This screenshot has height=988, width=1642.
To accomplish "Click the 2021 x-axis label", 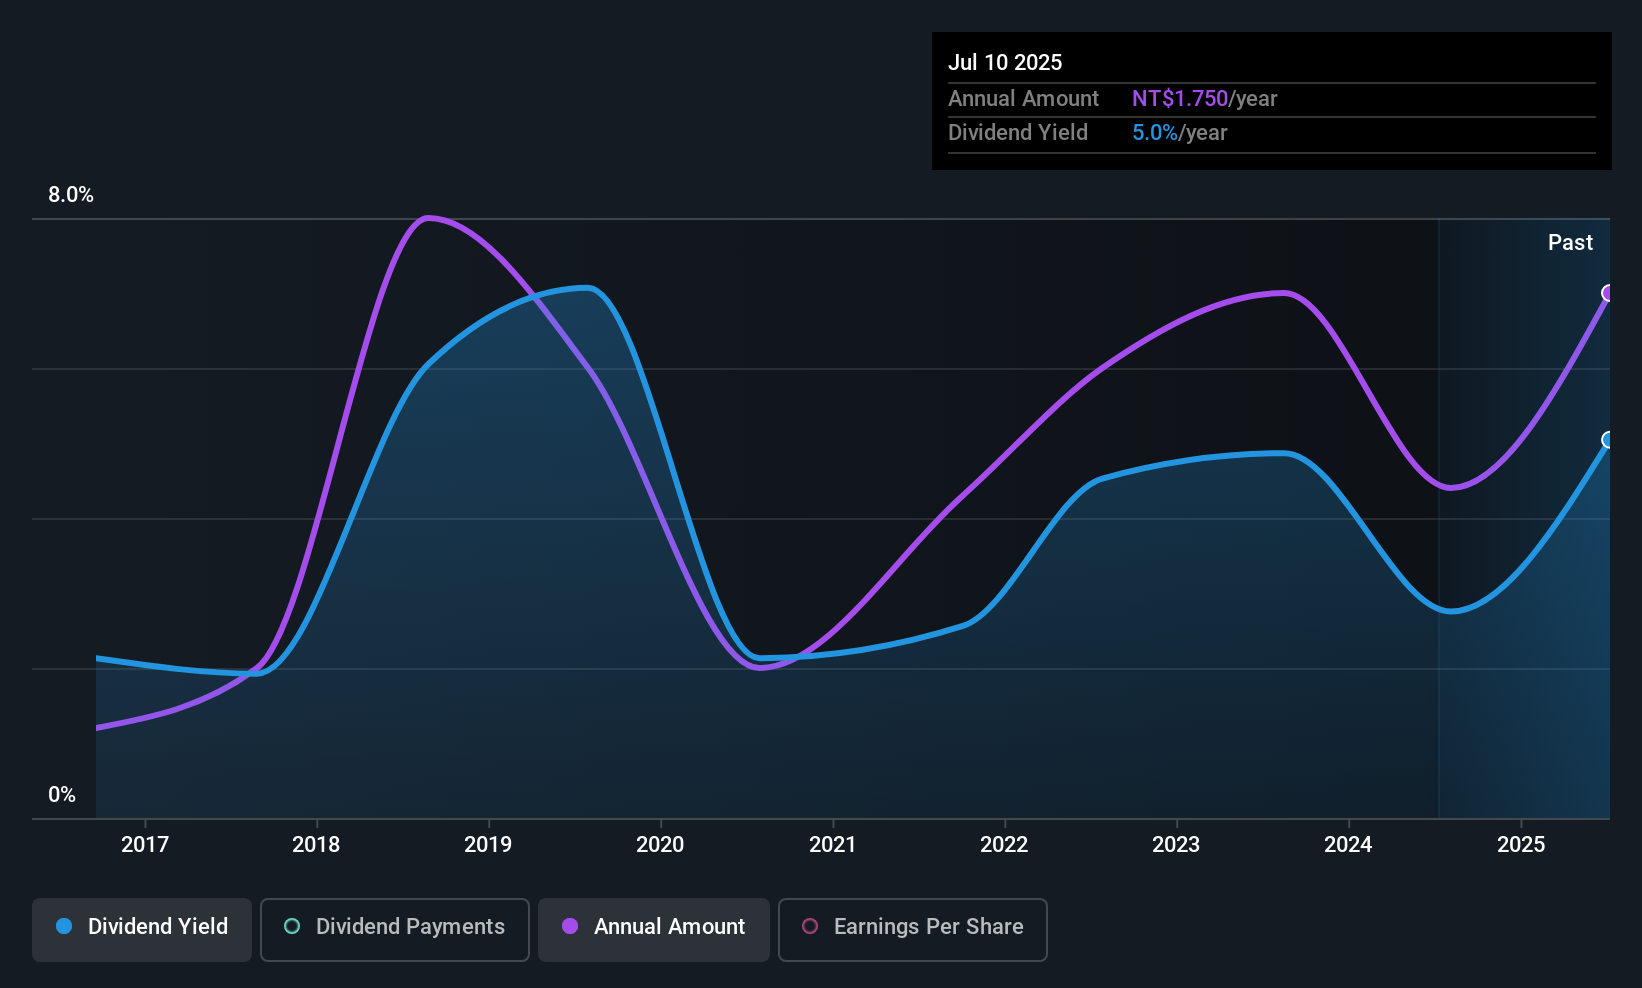I will coord(832,844).
